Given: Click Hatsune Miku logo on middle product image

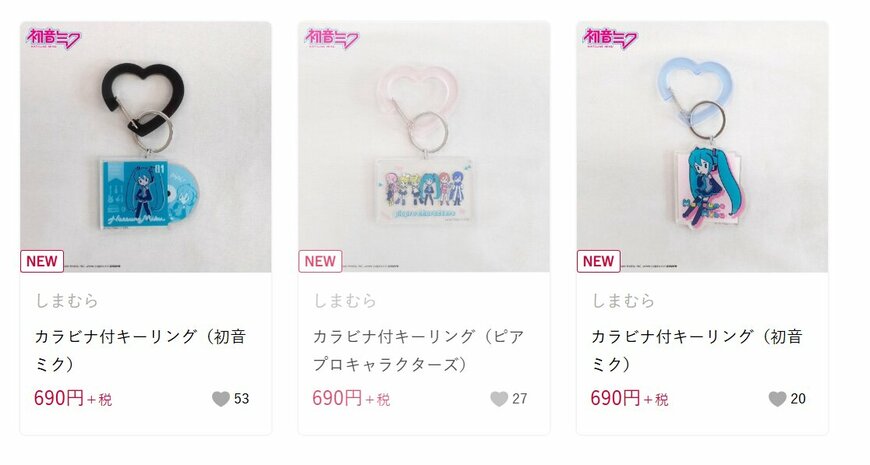Looking at the screenshot, I should tap(332, 39).
